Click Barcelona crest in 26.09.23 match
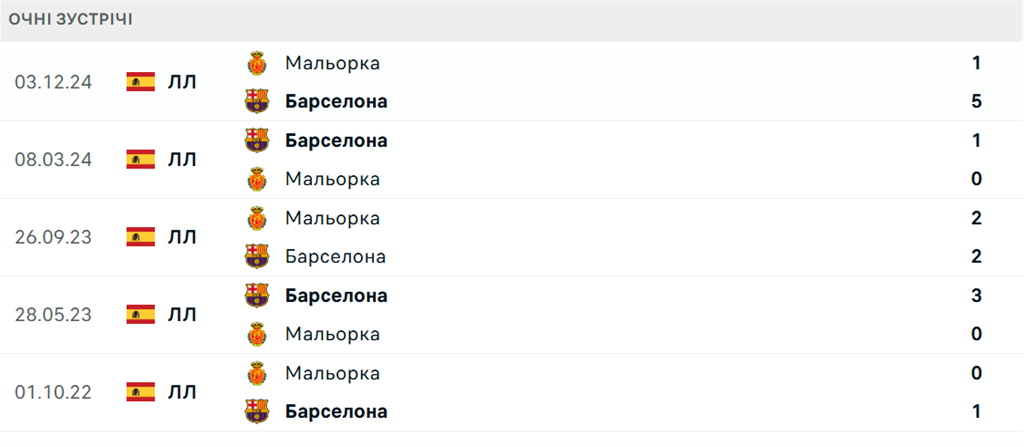The height and width of the screenshot is (447, 1024). (257, 257)
